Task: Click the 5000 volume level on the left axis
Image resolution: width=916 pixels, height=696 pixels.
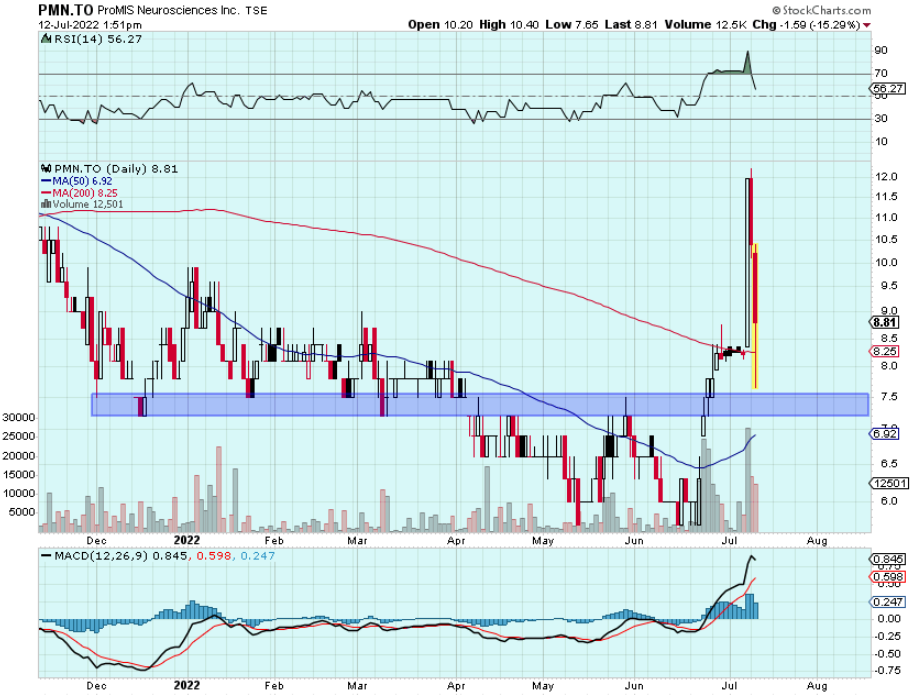Action: click(23, 513)
